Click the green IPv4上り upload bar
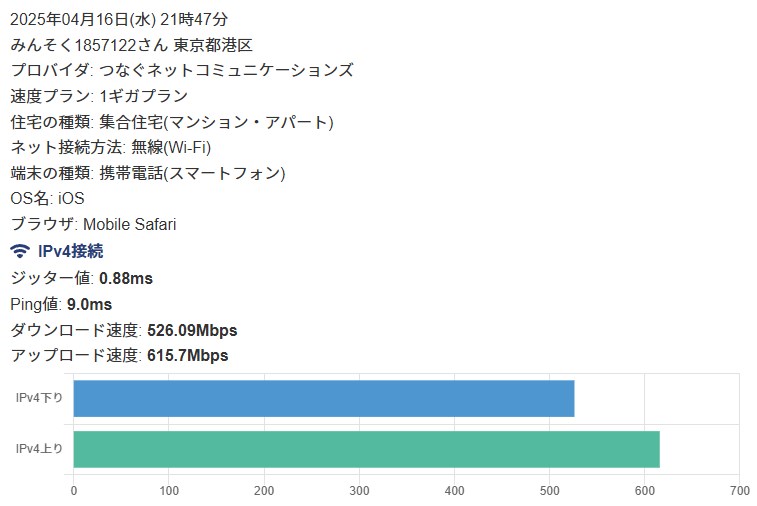This screenshot has height=506, width=757. click(x=366, y=448)
